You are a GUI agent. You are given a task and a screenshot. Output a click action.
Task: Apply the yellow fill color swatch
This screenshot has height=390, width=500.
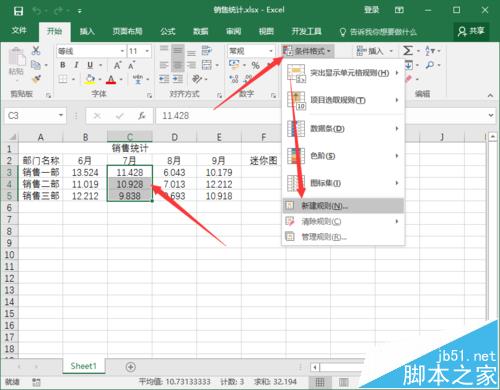[90, 79]
